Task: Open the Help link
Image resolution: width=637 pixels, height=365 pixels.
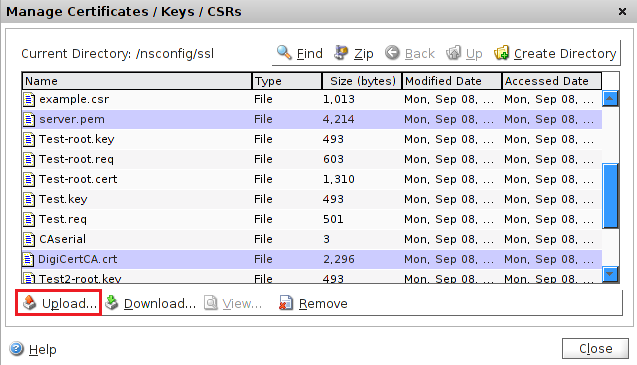Action: [x=42, y=350]
